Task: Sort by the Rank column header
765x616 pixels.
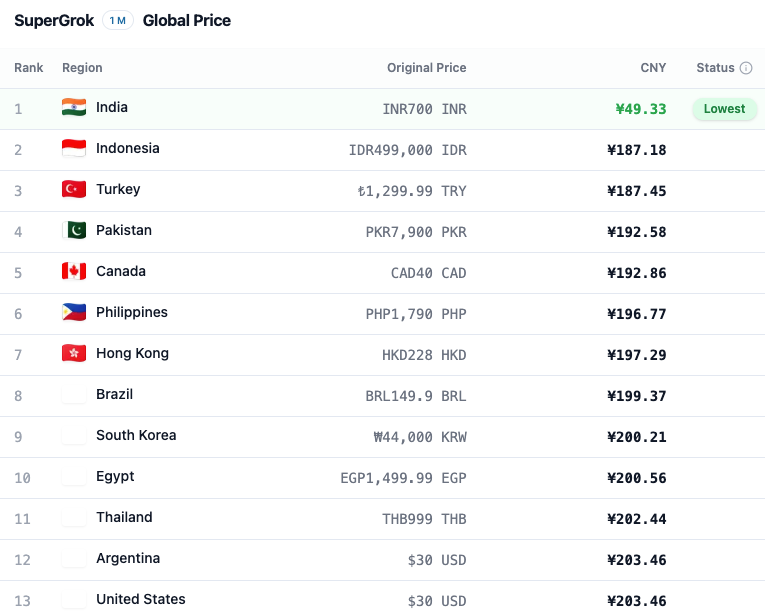Action: pyautogui.click(x=28, y=68)
